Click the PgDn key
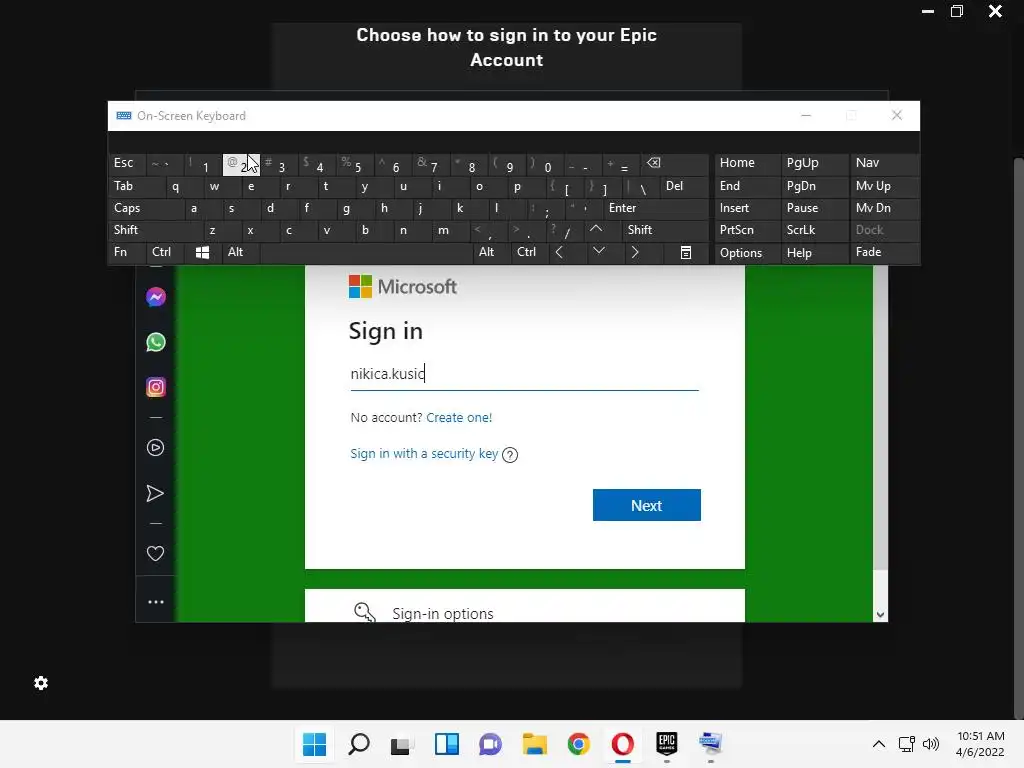This screenshot has height=768, width=1024. pos(814,186)
